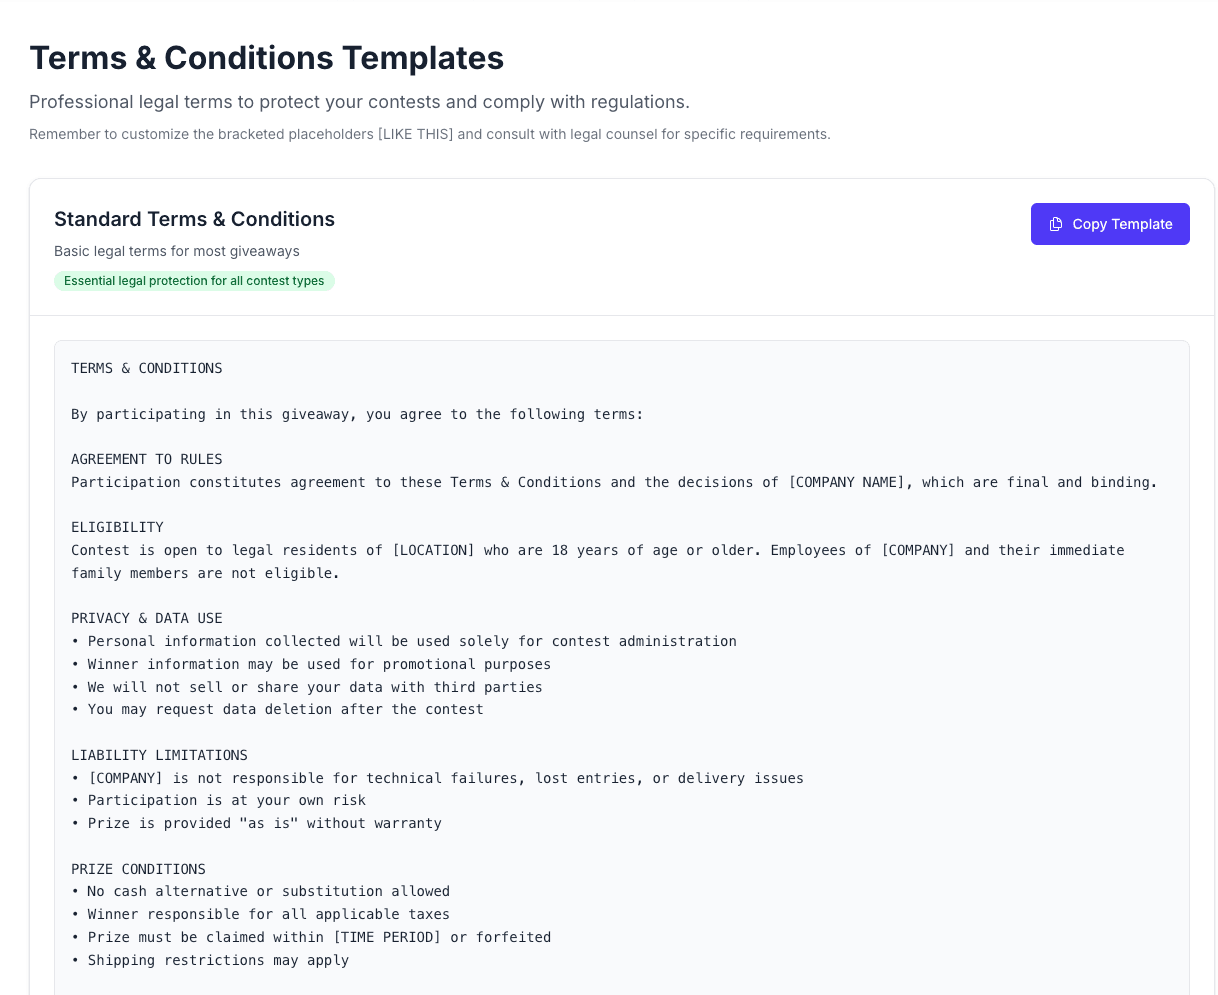Viewport: 1218px width, 995px height.
Task: Click the green Essential legal protection badge
Action: click(x=194, y=281)
